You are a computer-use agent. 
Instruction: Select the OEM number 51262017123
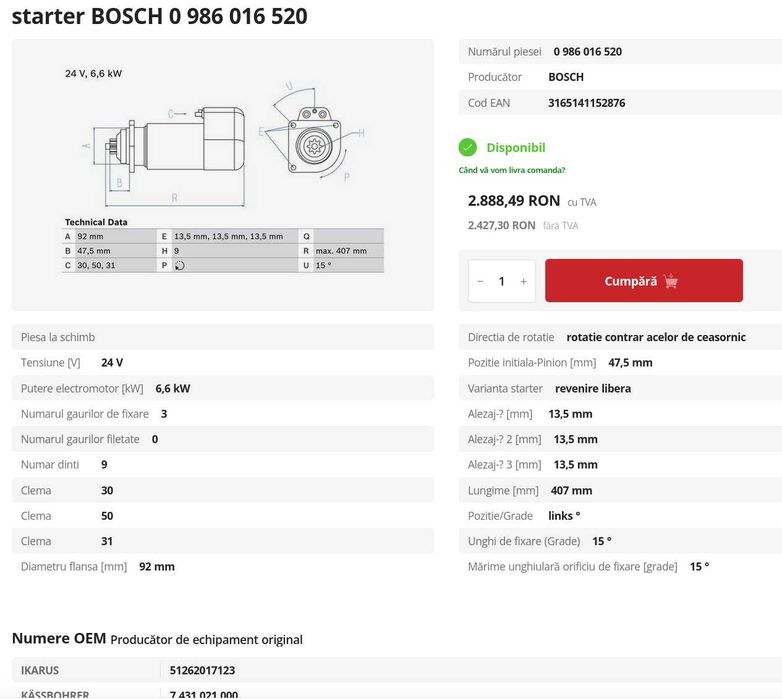(202, 670)
